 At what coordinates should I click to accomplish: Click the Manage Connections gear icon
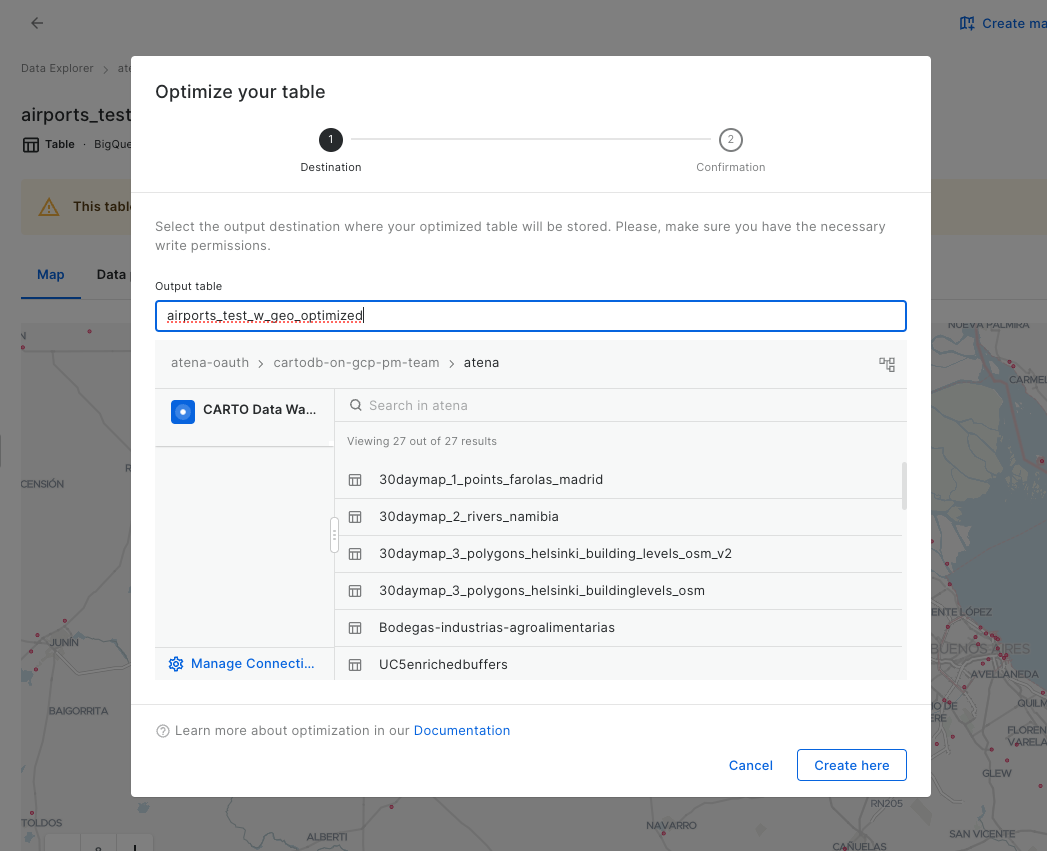[x=176, y=664]
